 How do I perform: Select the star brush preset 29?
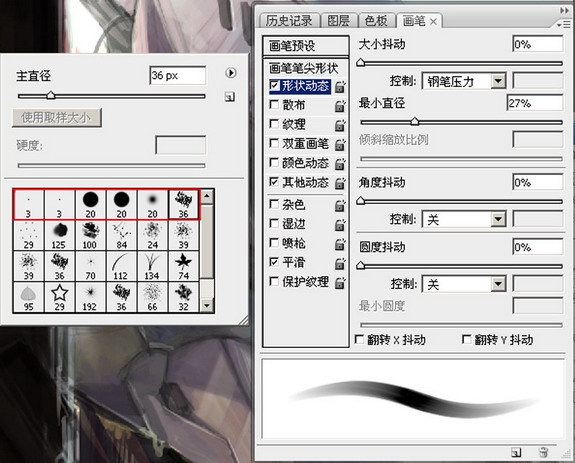[x=59, y=297]
